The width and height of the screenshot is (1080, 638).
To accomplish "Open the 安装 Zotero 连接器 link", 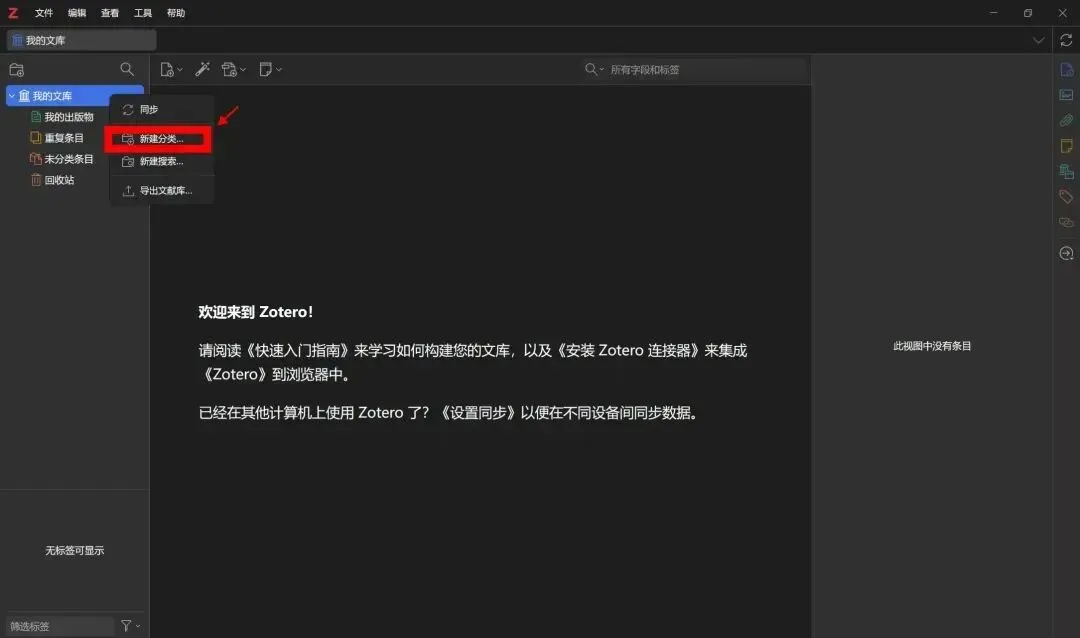I will (629, 351).
